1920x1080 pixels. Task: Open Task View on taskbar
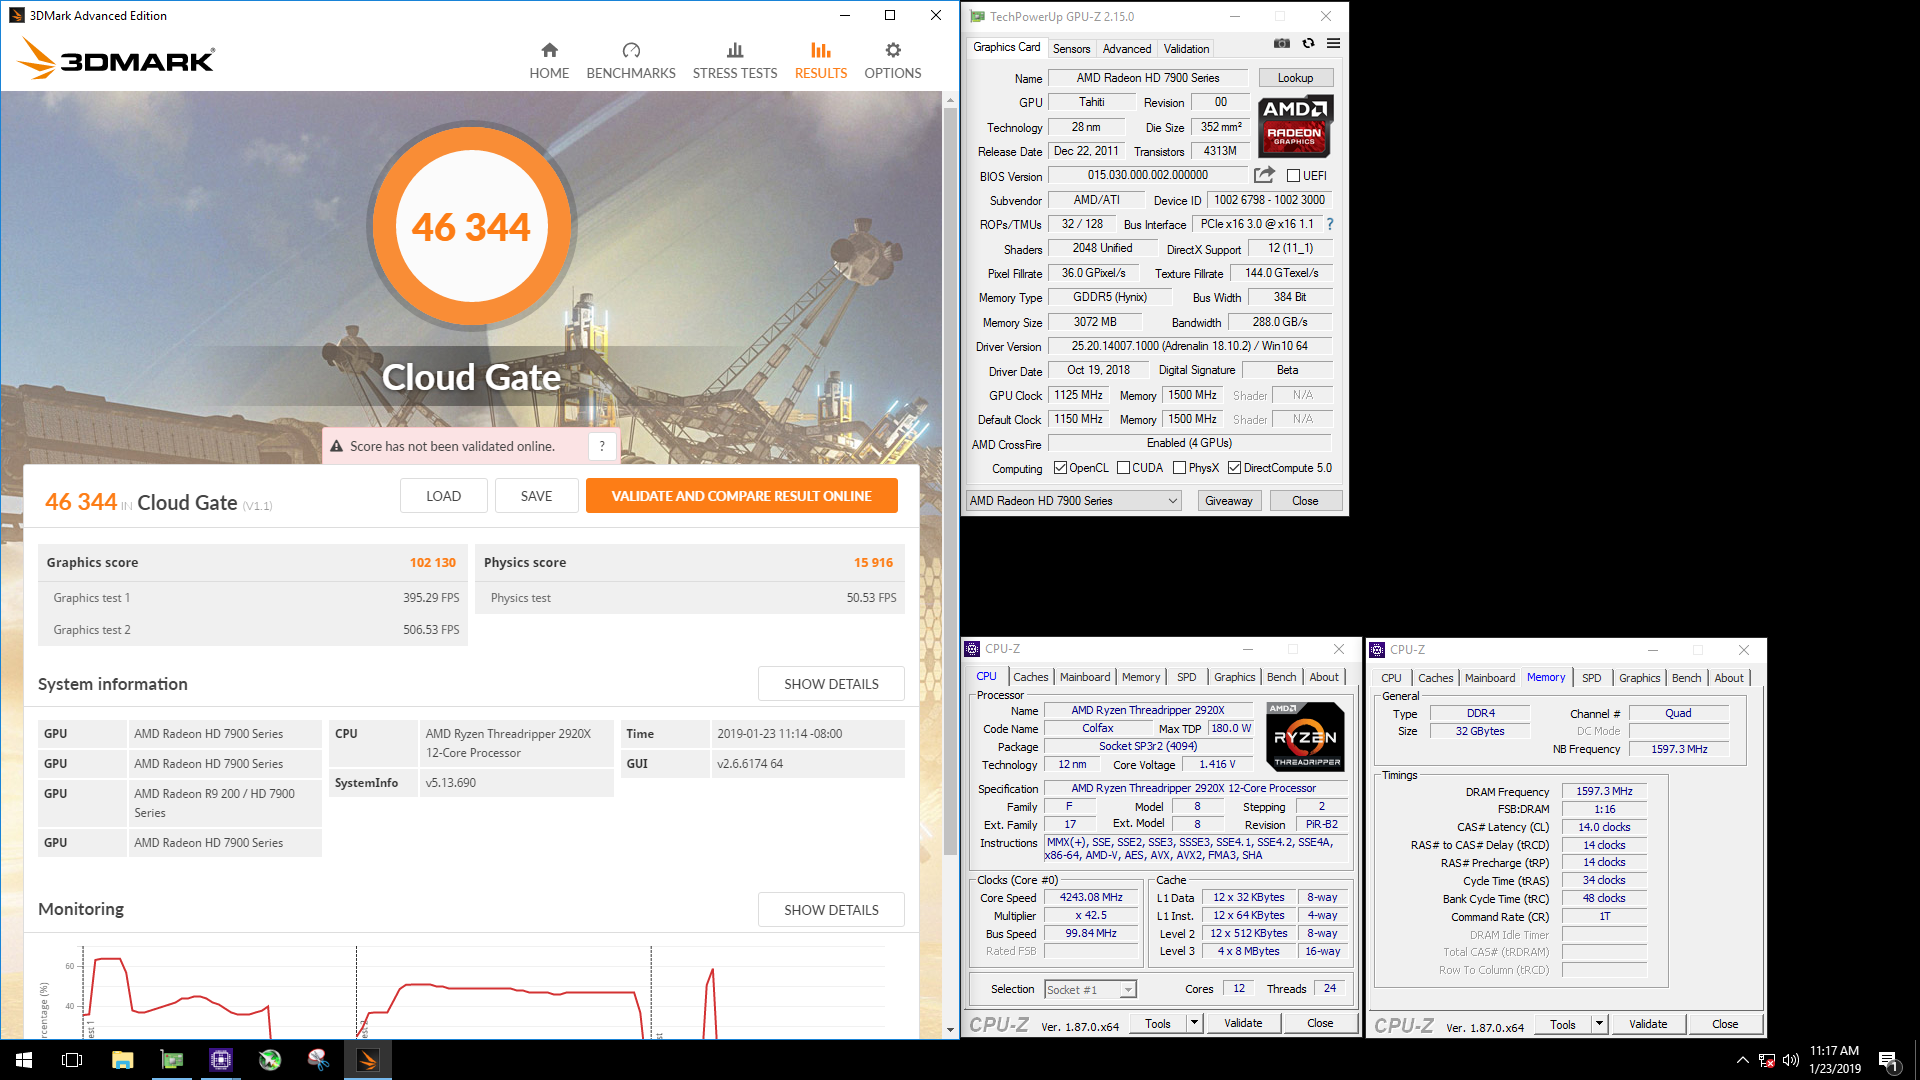72,1060
